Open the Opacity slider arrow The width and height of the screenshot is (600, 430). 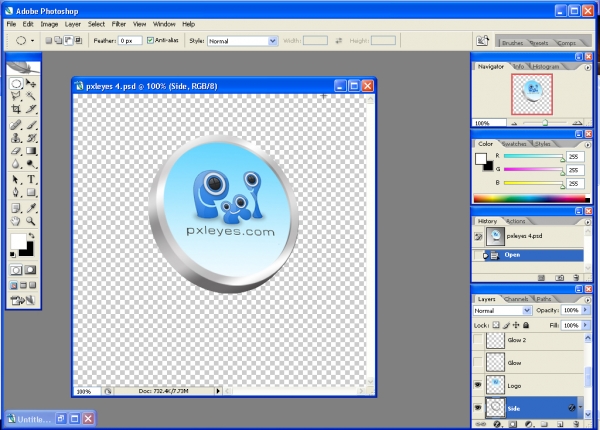point(585,310)
